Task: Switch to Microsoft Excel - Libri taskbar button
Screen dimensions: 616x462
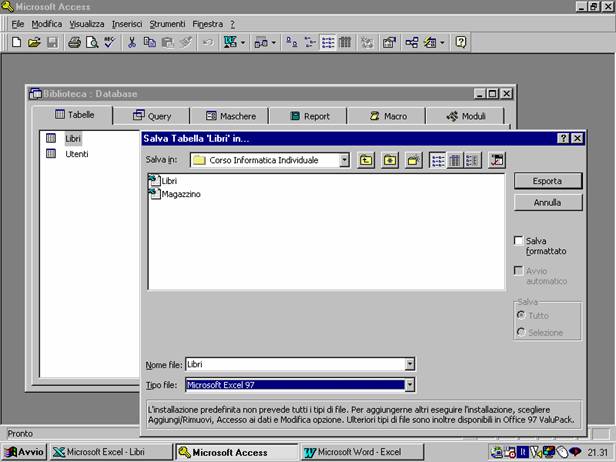Action: tap(110, 452)
